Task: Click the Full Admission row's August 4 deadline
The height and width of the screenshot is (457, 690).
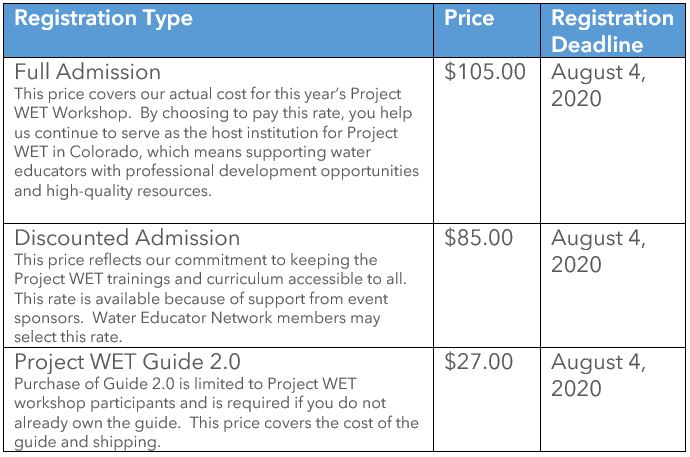Action: pyautogui.click(x=599, y=84)
